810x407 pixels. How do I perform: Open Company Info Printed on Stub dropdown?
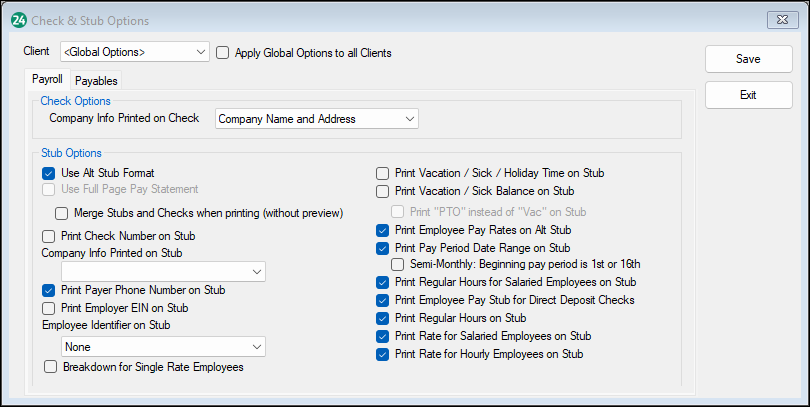point(163,272)
